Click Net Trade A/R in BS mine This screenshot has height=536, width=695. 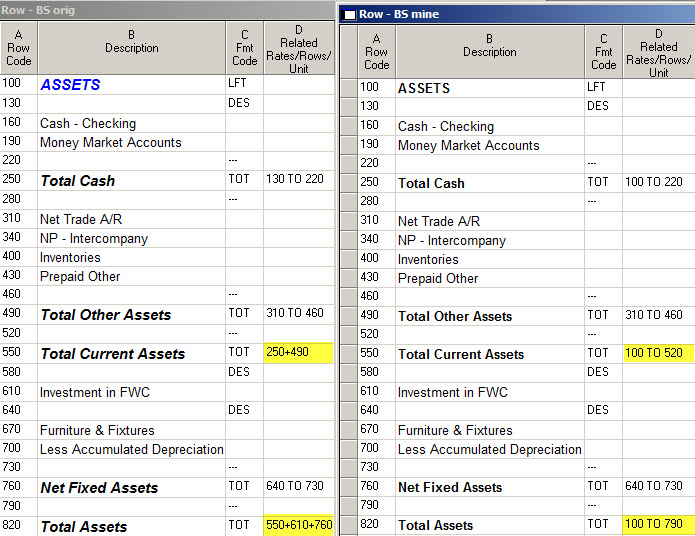[439, 221]
